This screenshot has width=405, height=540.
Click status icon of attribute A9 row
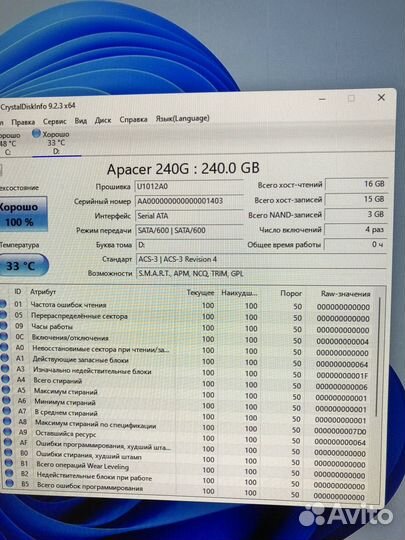tap(8, 432)
